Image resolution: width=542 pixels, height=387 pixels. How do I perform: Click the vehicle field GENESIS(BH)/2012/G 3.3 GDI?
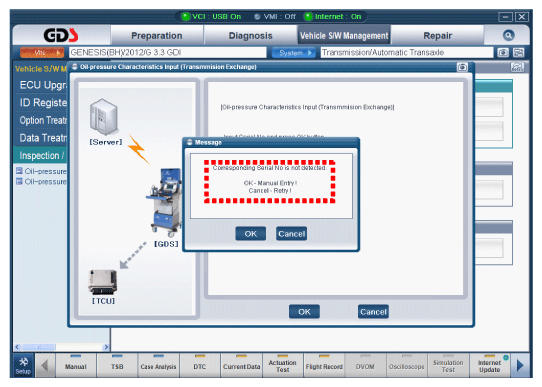(168, 53)
